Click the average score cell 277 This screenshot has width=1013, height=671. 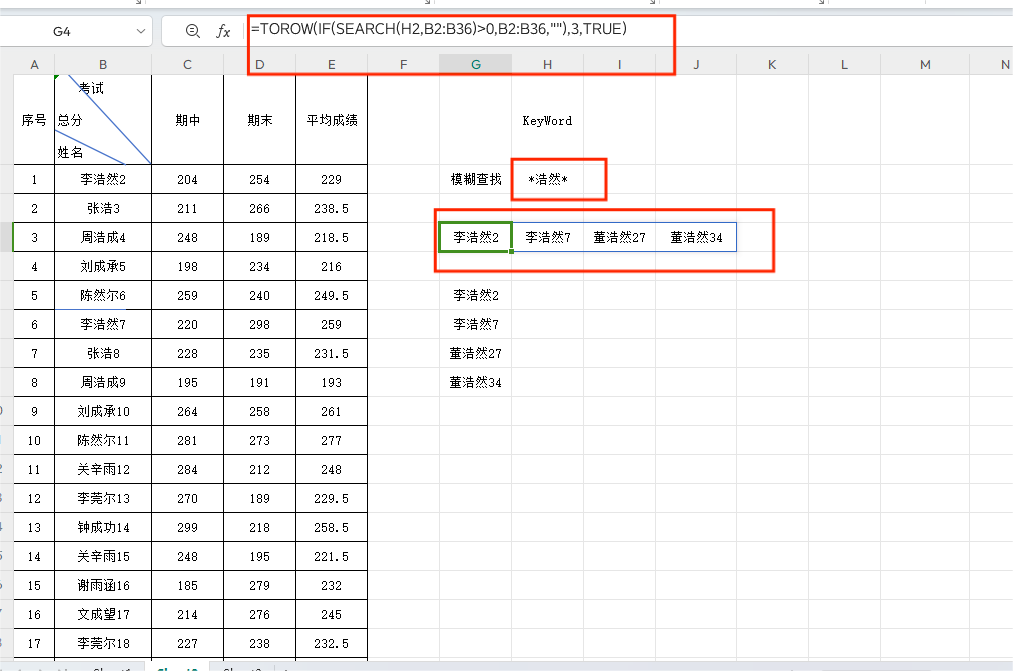tap(331, 441)
